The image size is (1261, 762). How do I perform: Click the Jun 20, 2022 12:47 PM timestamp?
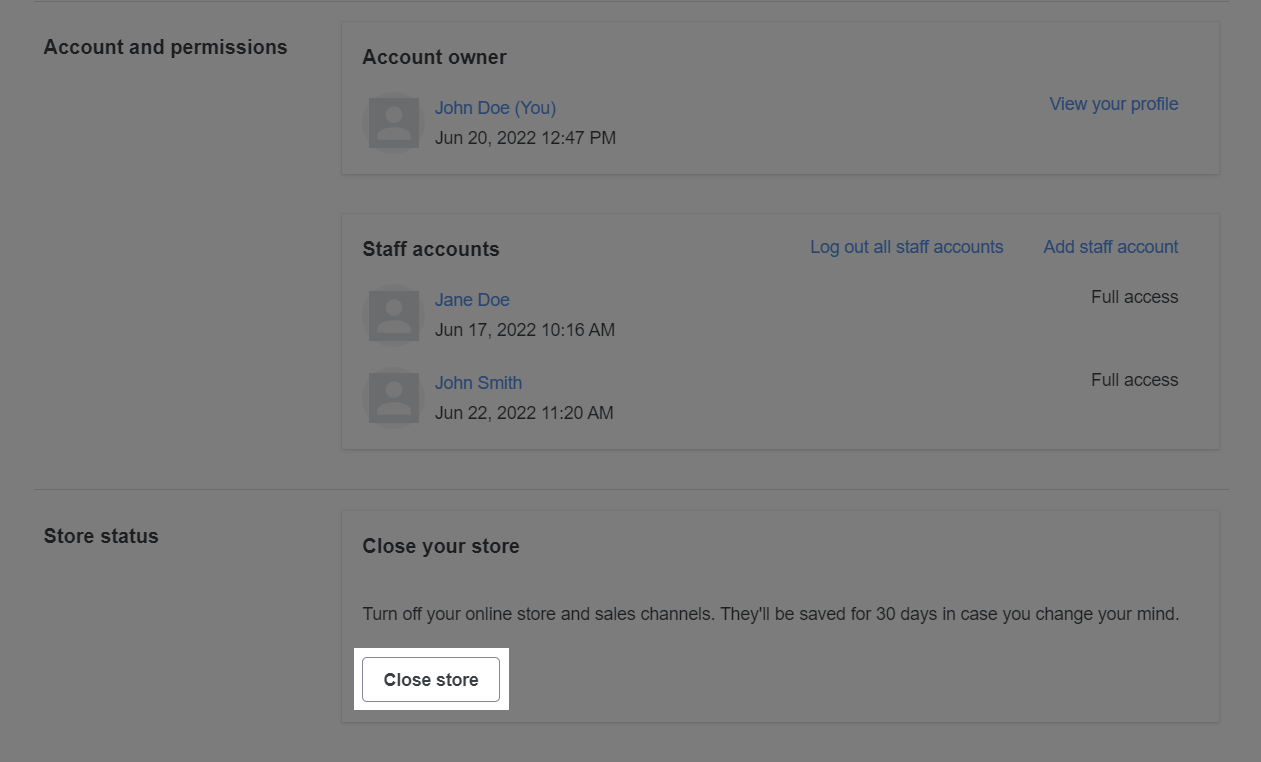click(x=525, y=138)
